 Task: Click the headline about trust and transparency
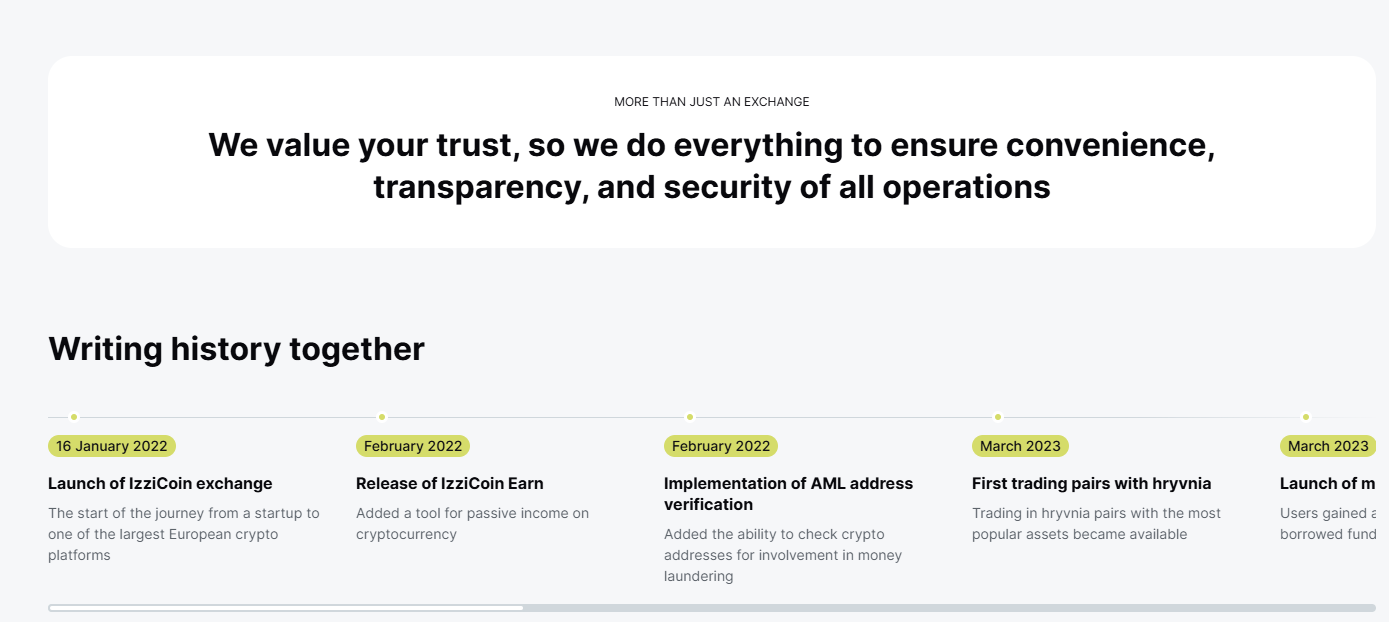tap(711, 165)
